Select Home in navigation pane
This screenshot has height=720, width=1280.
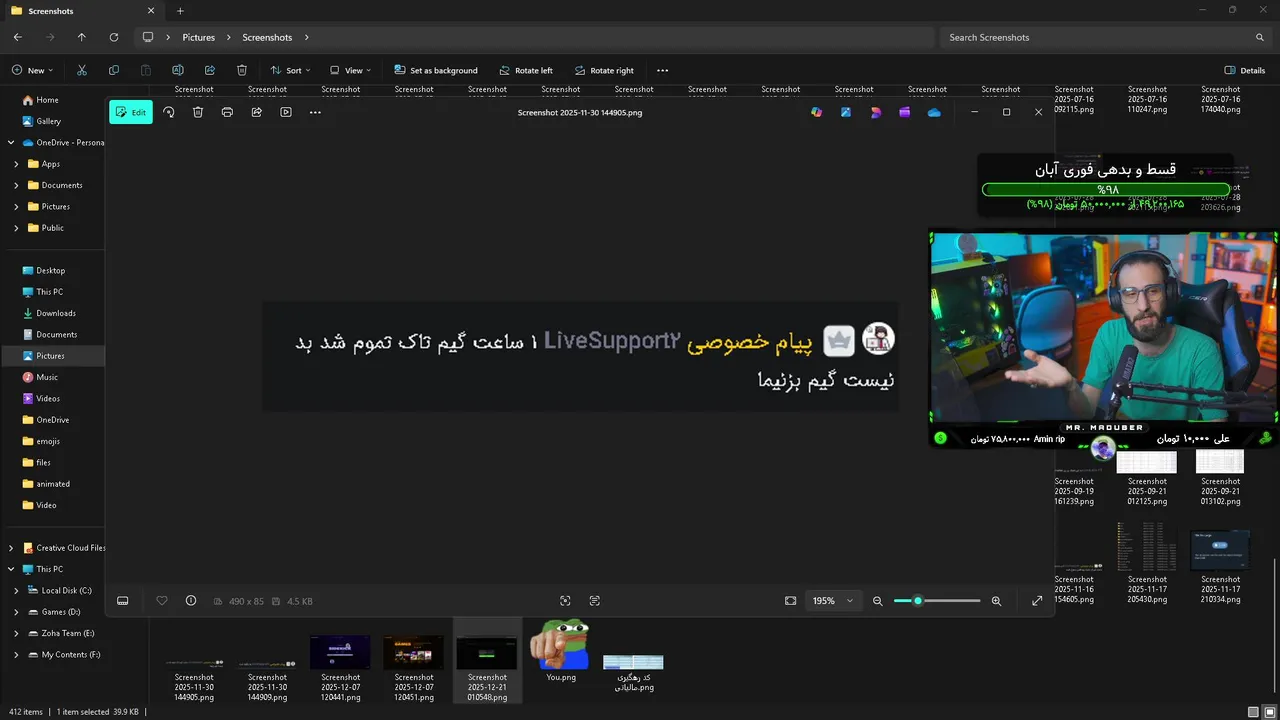point(47,100)
